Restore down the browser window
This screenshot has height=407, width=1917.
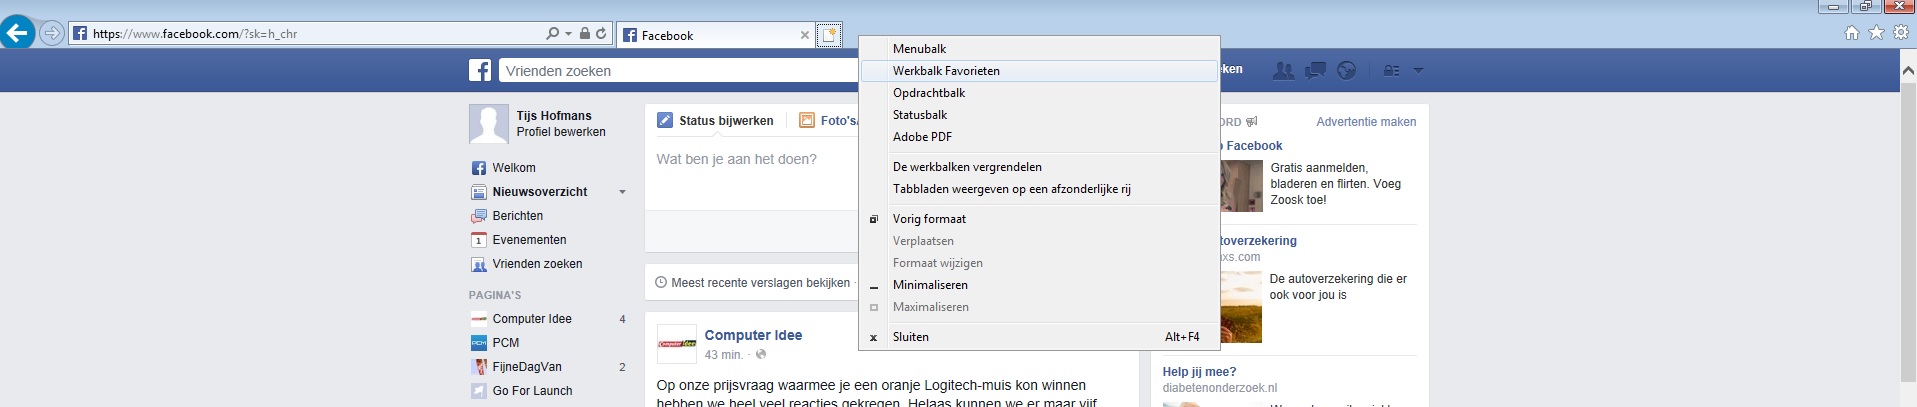[1865, 6]
